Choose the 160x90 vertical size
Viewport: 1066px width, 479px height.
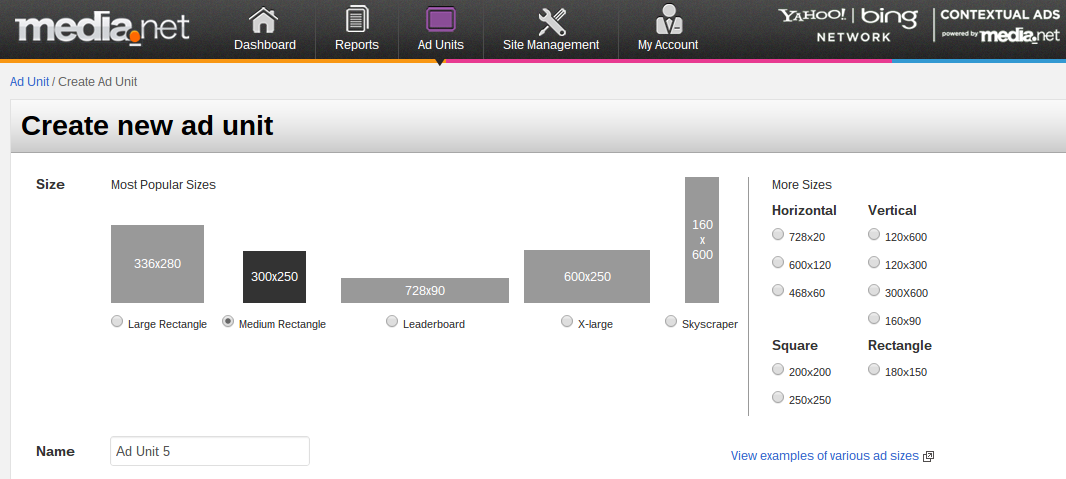874,318
